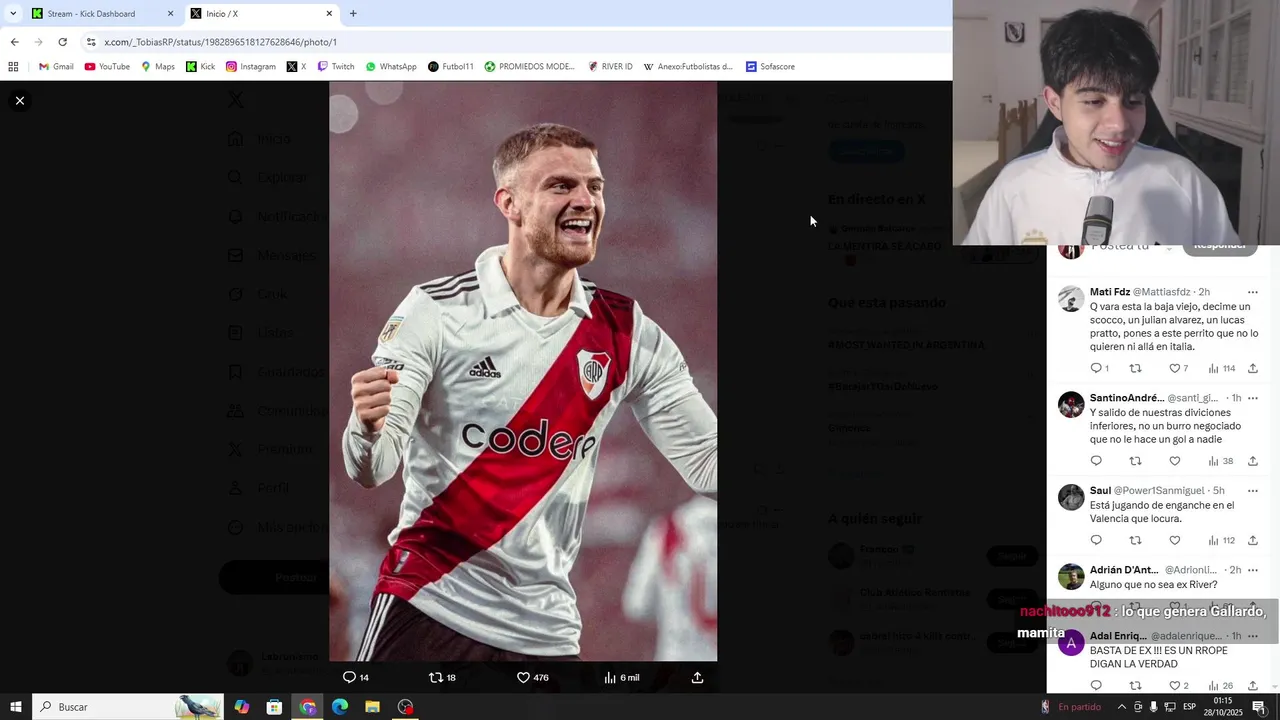Share the photo via the share icon

click(x=697, y=677)
